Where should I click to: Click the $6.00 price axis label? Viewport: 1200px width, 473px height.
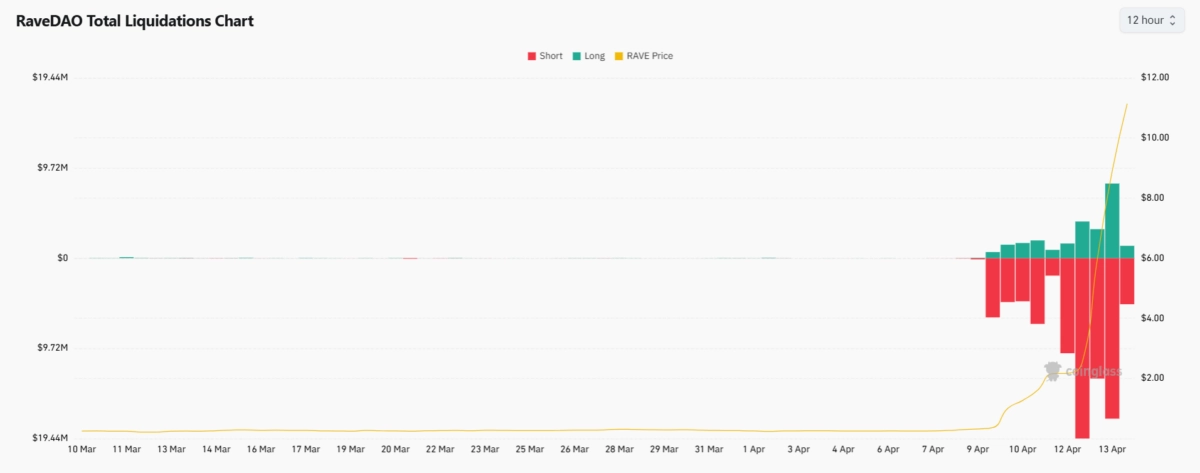click(x=1155, y=258)
